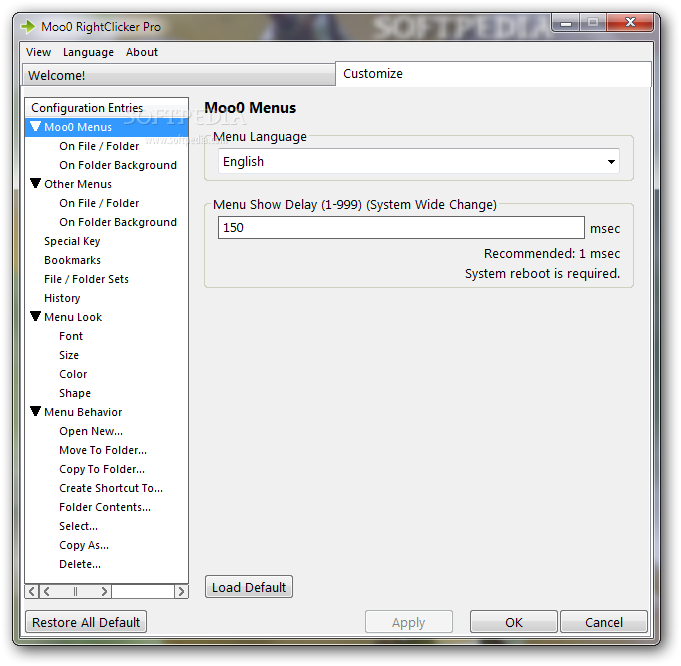Screen dimensions: 681x666
Task: Open the Delete... entry
Action: (80, 564)
